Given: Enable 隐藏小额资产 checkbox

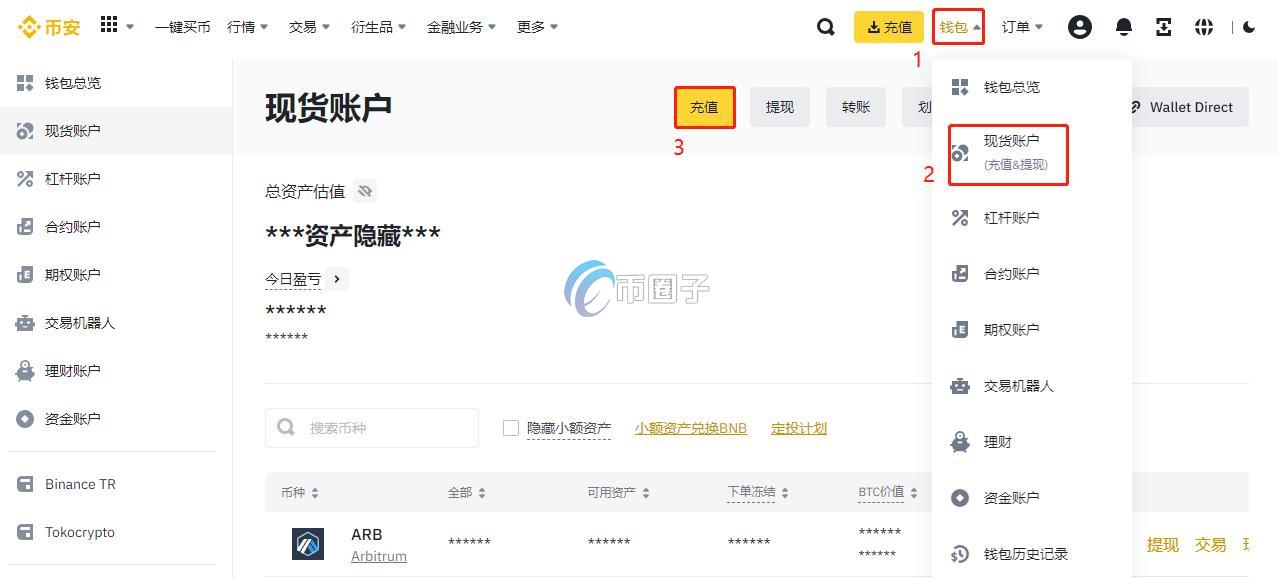Looking at the screenshot, I should click(x=510, y=427).
